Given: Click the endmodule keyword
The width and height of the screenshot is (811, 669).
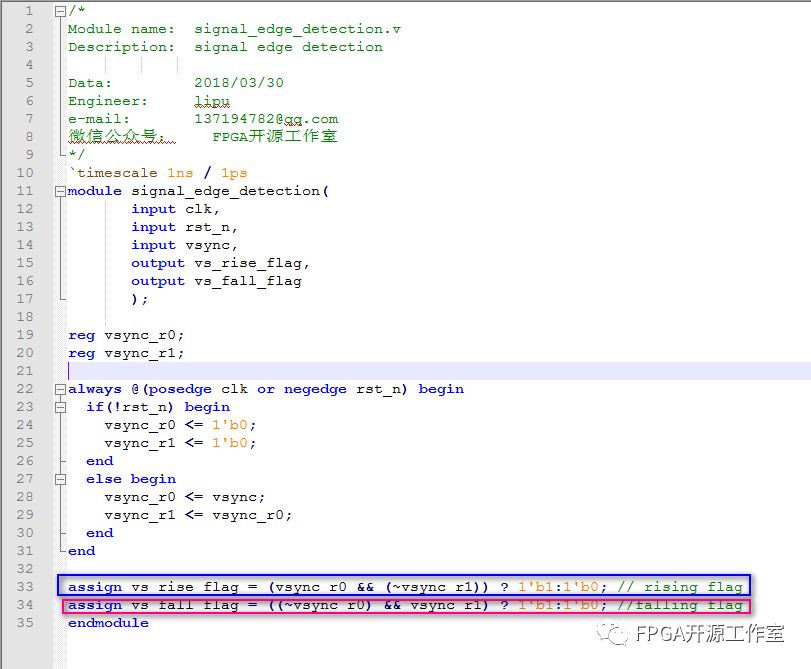Looking at the screenshot, I should (x=108, y=623).
